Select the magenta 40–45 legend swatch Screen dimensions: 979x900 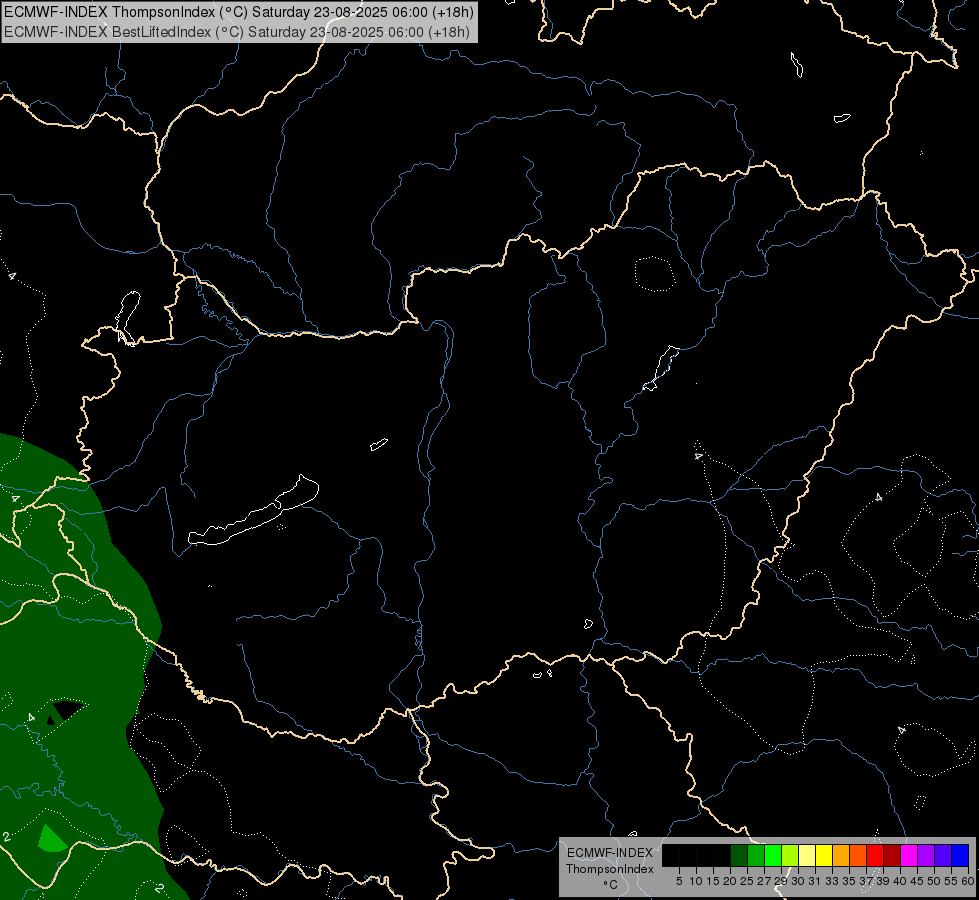pyautogui.click(x=909, y=855)
